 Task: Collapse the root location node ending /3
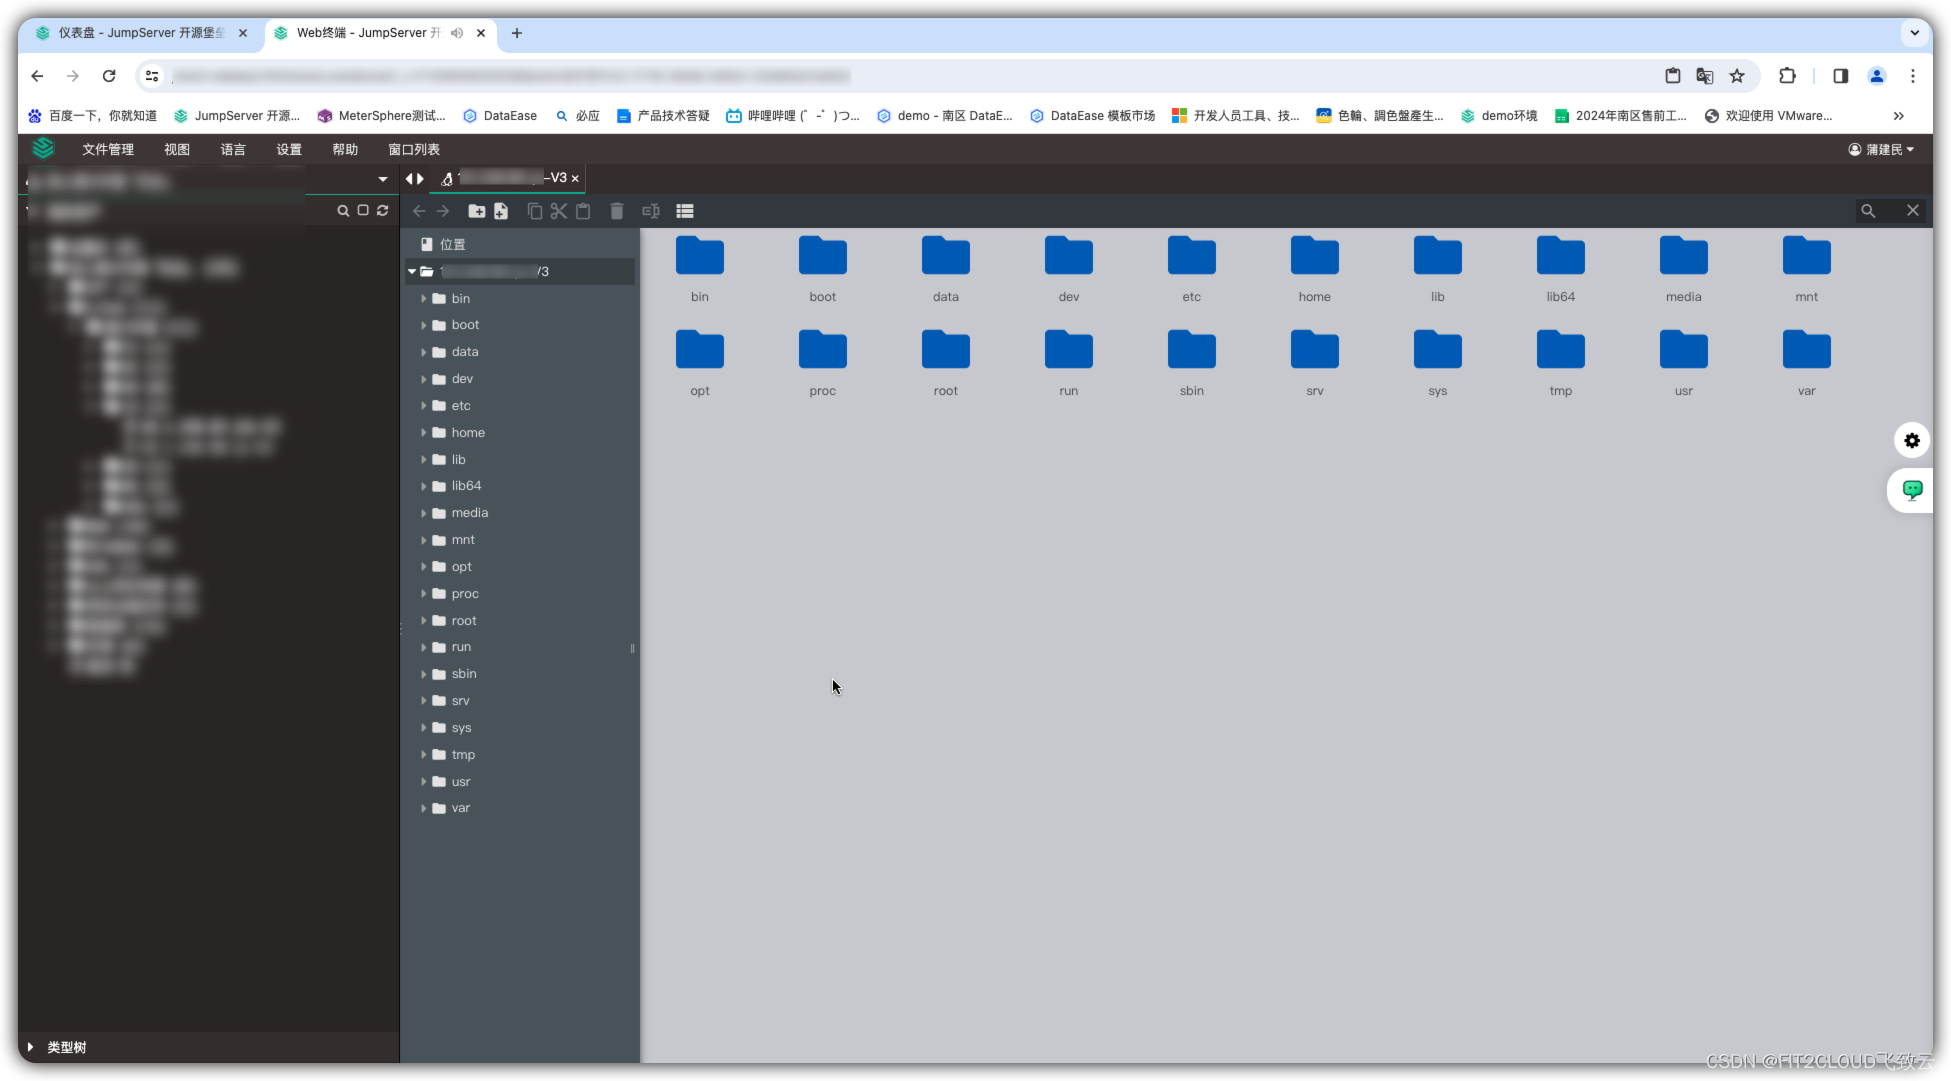(x=411, y=271)
